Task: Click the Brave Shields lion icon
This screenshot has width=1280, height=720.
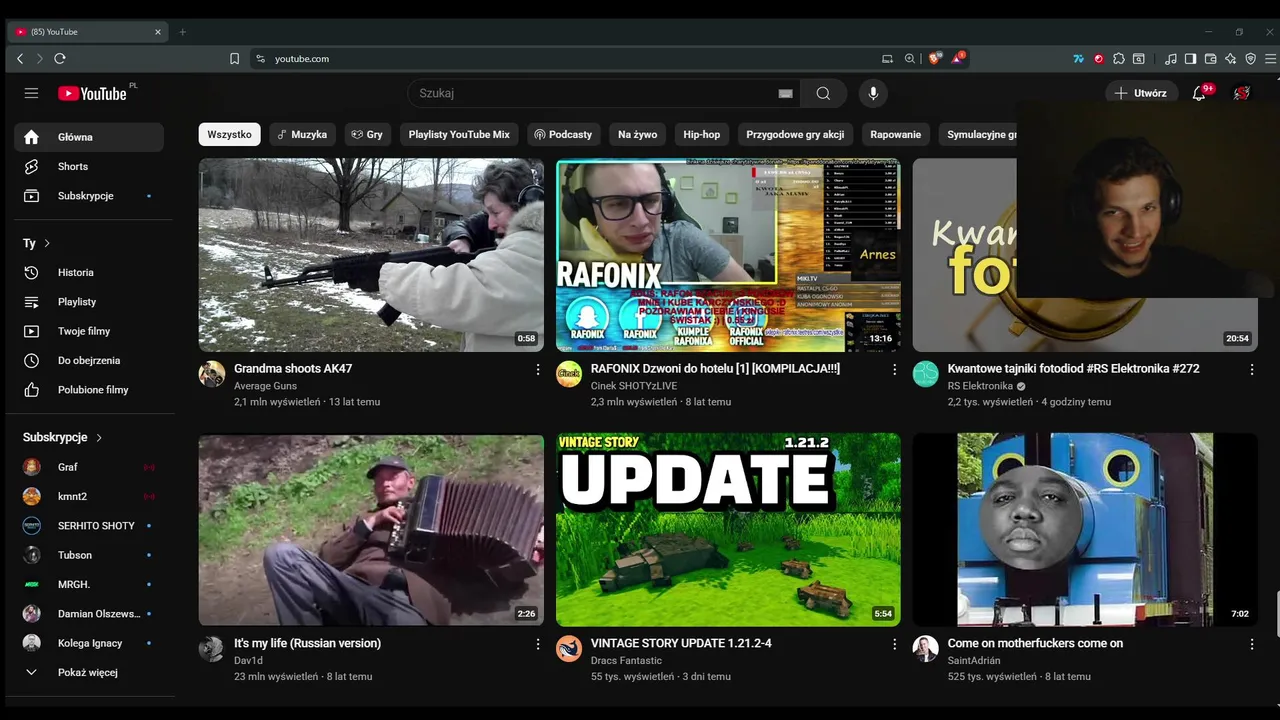Action: (935, 59)
